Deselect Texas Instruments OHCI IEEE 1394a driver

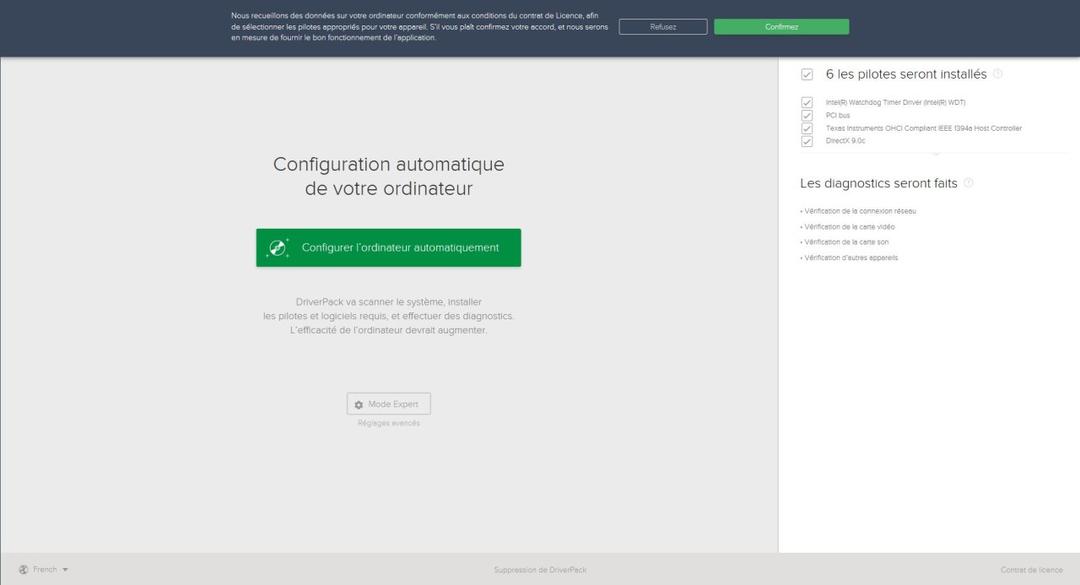tap(807, 128)
